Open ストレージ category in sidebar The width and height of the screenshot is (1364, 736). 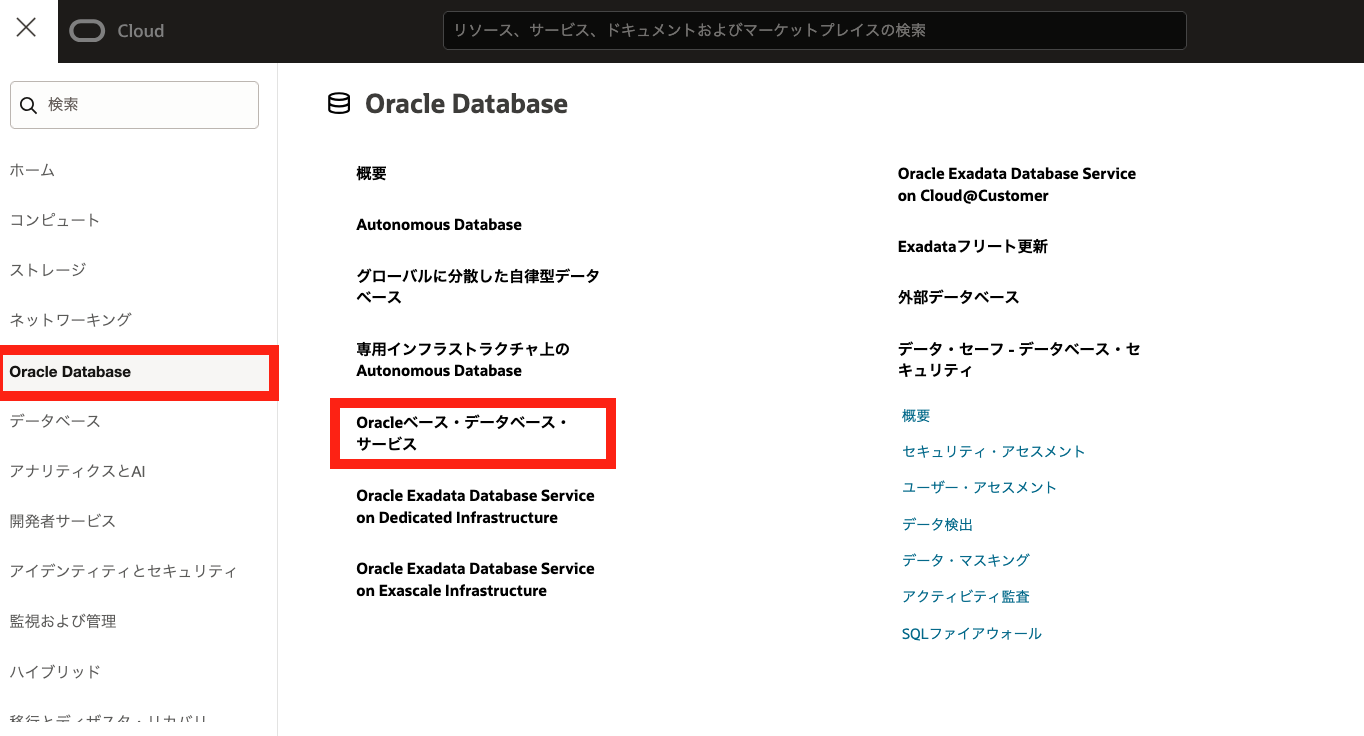pyautogui.click(x=48, y=270)
